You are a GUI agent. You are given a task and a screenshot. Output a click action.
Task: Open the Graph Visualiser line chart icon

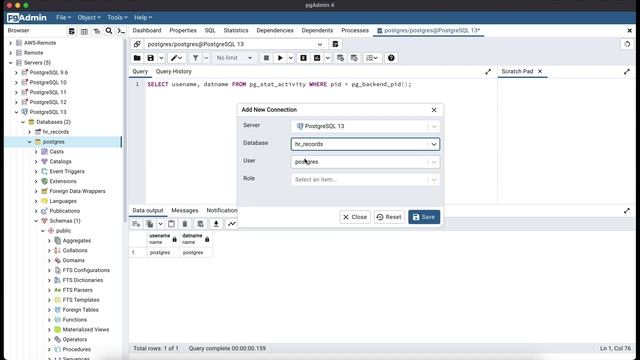(x=231, y=224)
